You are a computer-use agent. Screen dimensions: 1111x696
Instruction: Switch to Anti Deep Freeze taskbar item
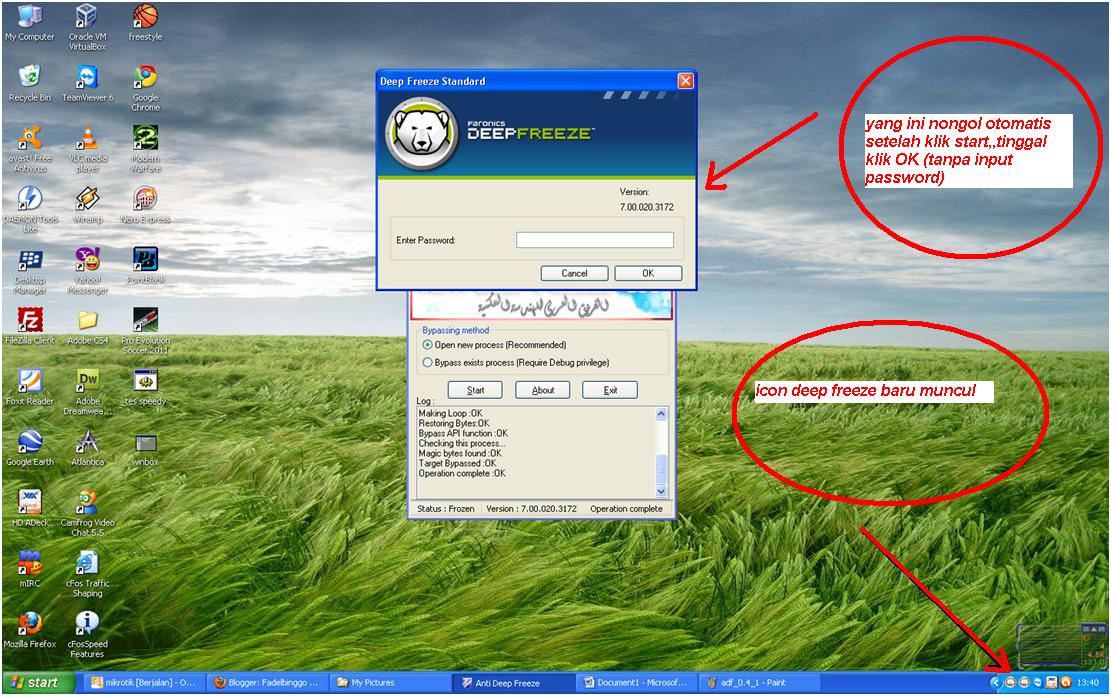coord(513,683)
